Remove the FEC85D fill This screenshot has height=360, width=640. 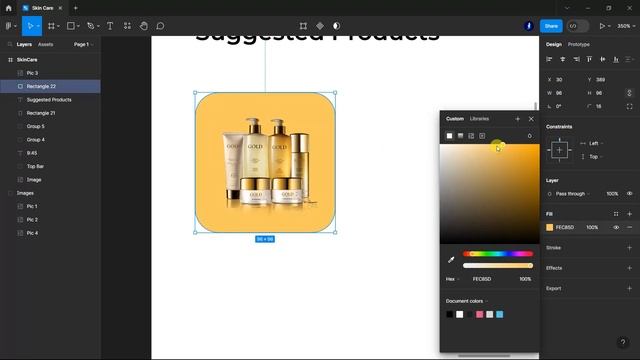coord(629,227)
